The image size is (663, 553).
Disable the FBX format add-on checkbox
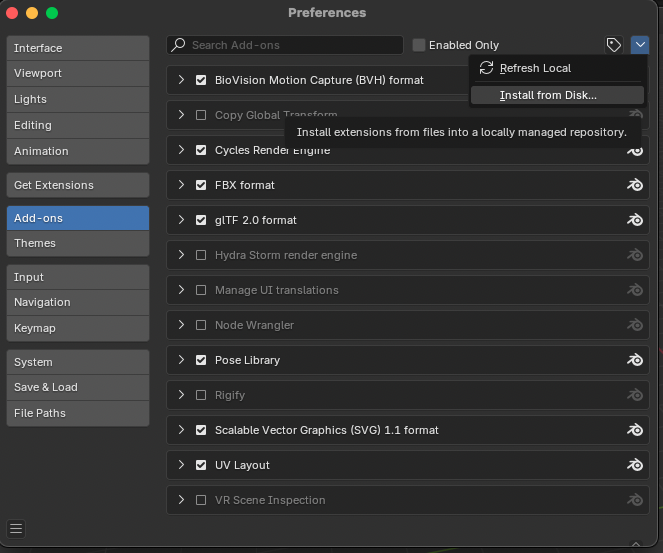(x=201, y=185)
